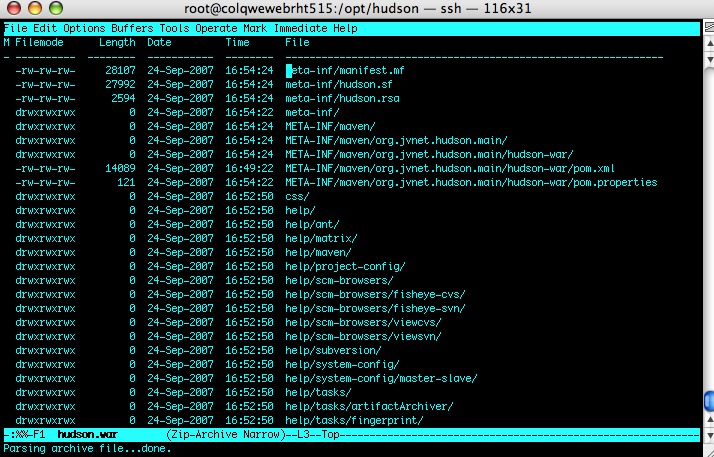714x457 pixels.
Task: Open the Help menu
Action: click(x=345, y=28)
